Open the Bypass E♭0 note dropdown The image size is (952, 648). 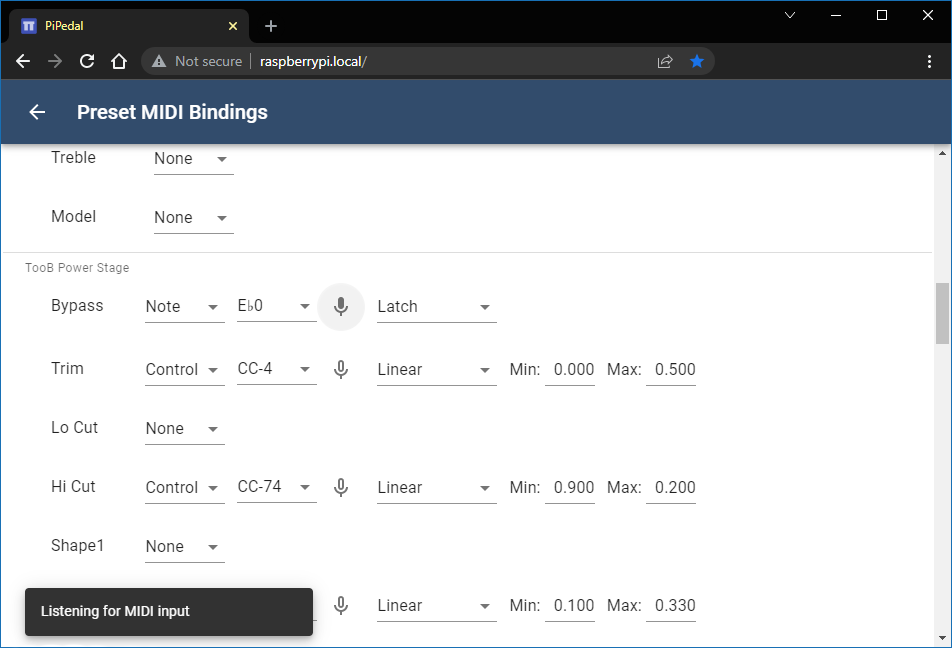tap(277, 306)
